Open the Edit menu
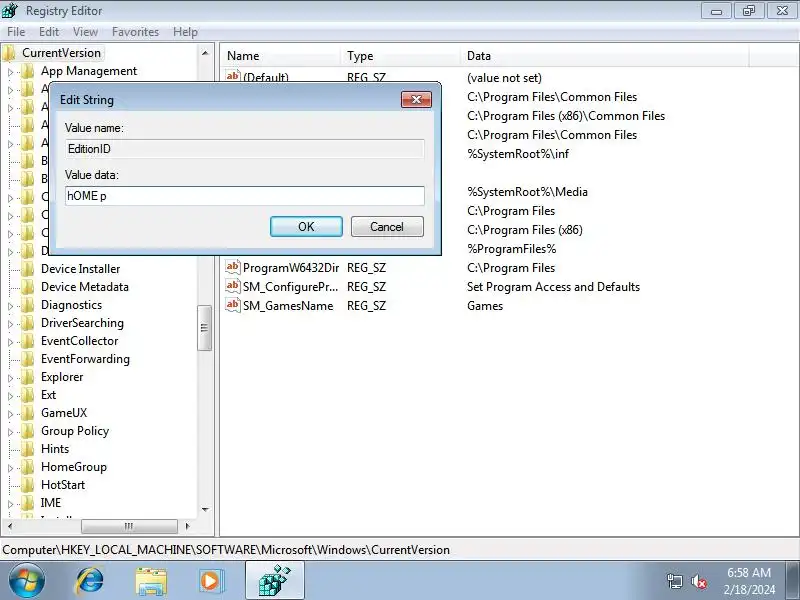The width and height of the screenshot is (800, 600). pyautogui.click(x=49, y=32)
